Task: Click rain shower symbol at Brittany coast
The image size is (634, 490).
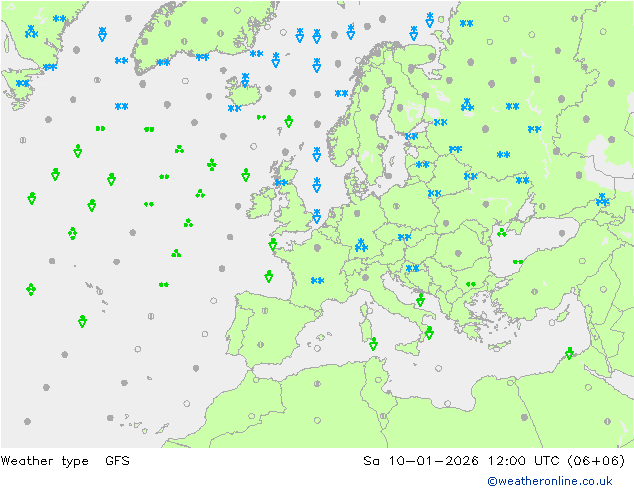Action: pos(273,244)
